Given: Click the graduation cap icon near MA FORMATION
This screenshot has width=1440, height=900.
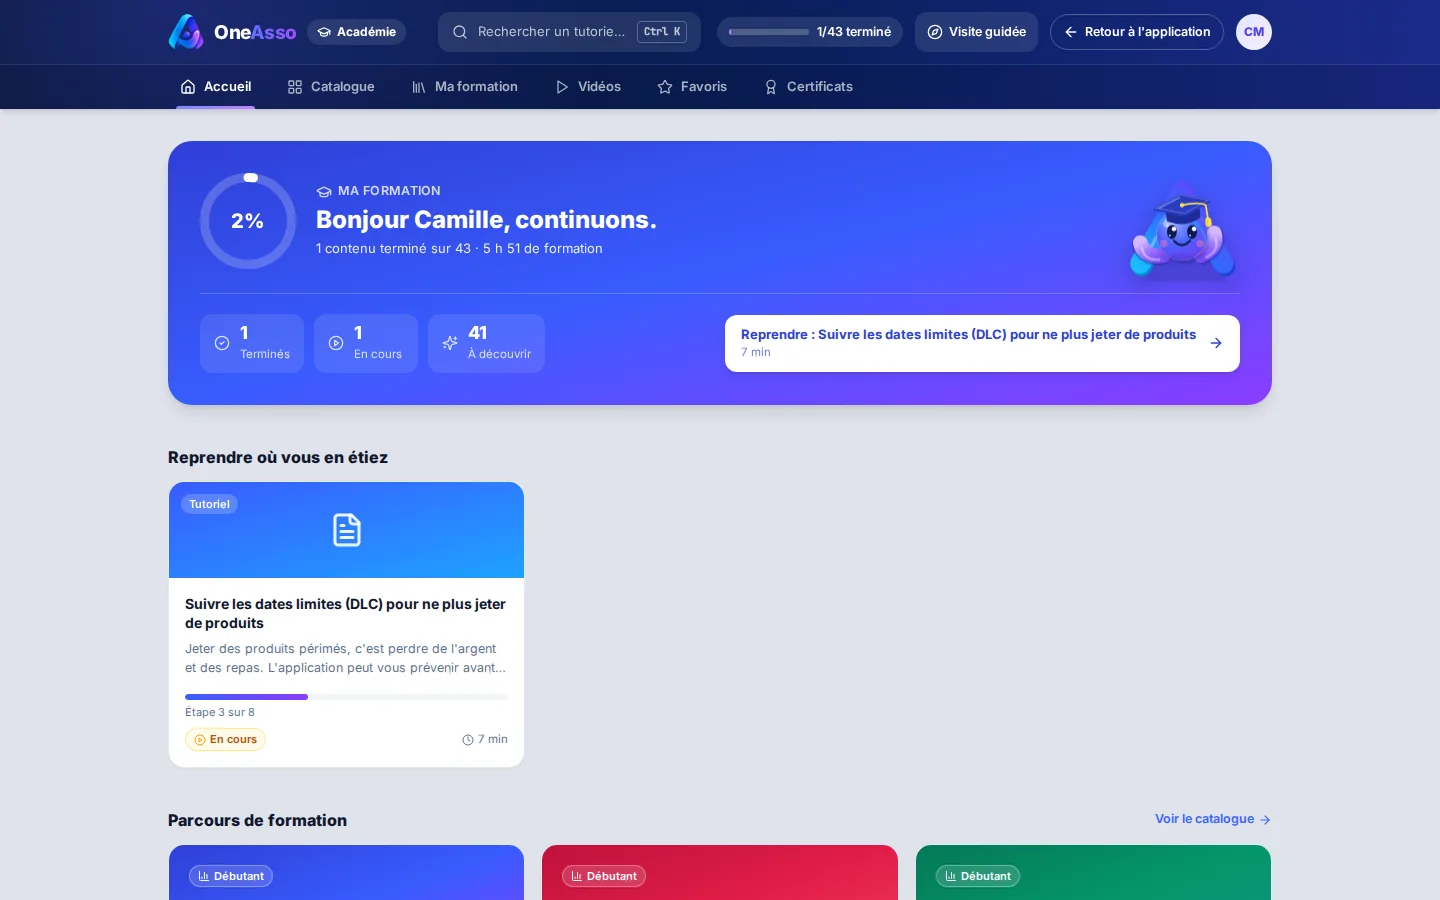Looking at the screenshot, I should (324, 191).
